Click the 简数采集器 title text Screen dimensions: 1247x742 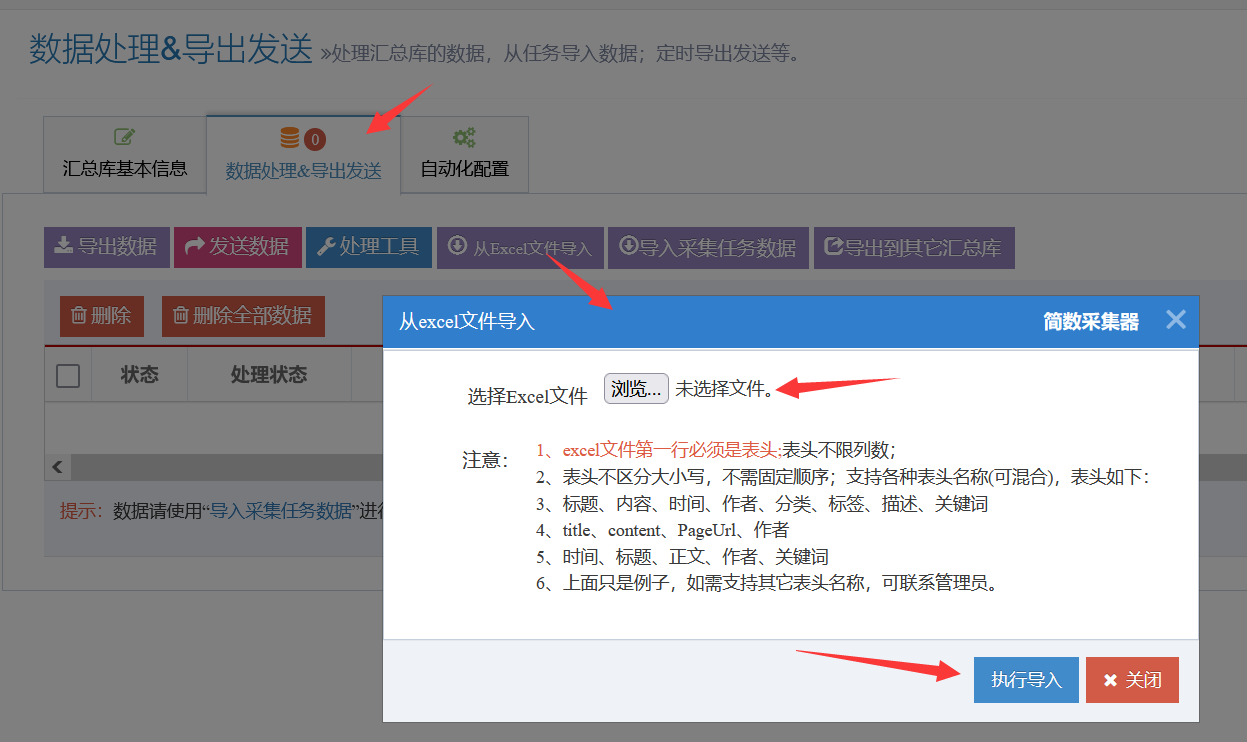(x=1091, y=322)
